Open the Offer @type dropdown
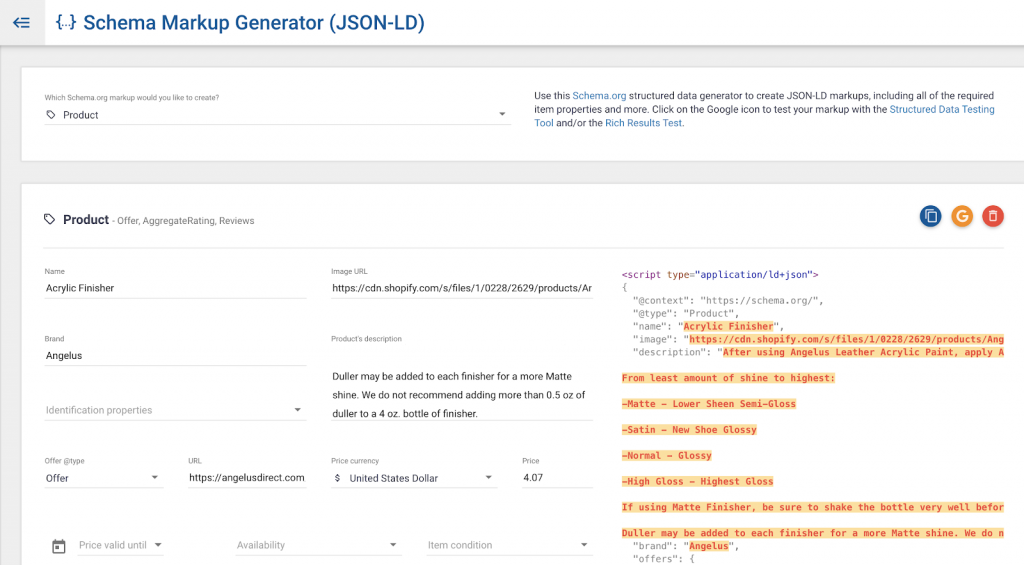Viewport: 1024px width, 565px height. coord(104,478)
